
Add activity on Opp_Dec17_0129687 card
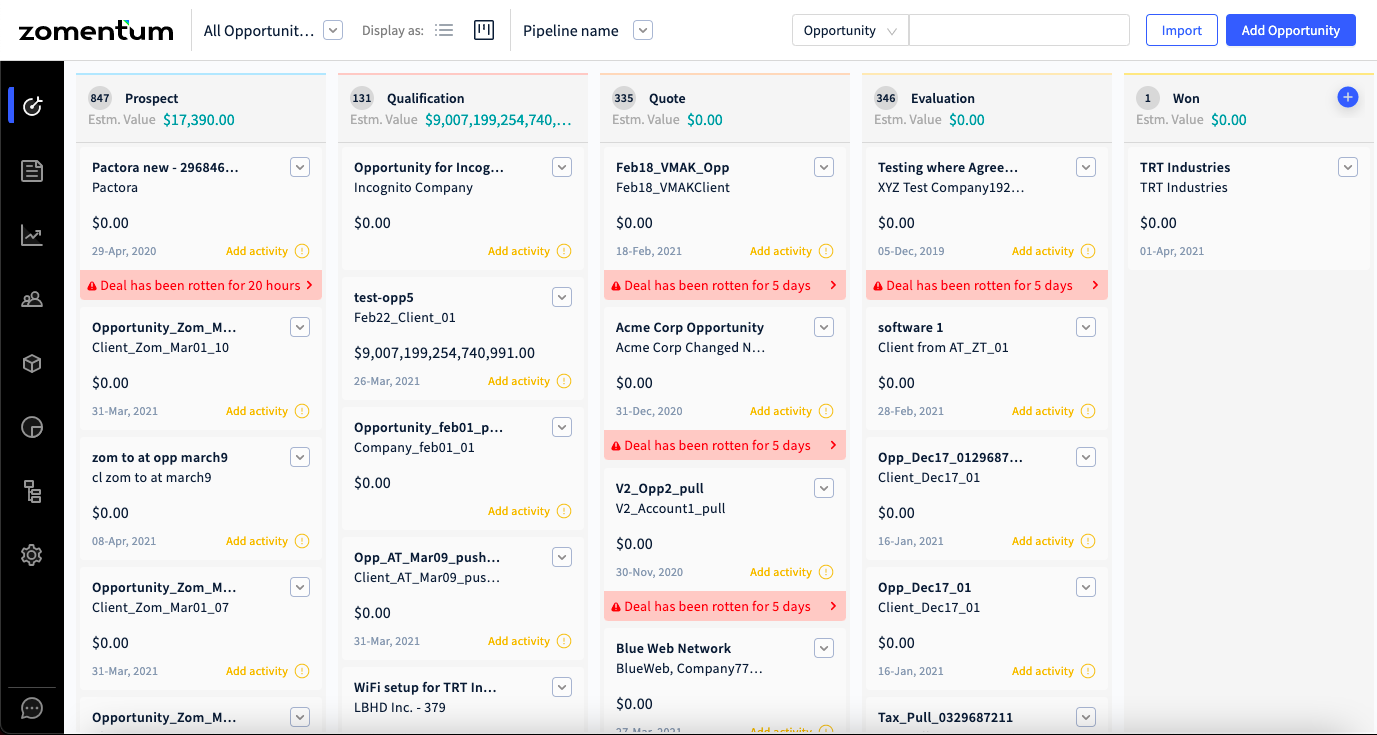click(1043, 541)
